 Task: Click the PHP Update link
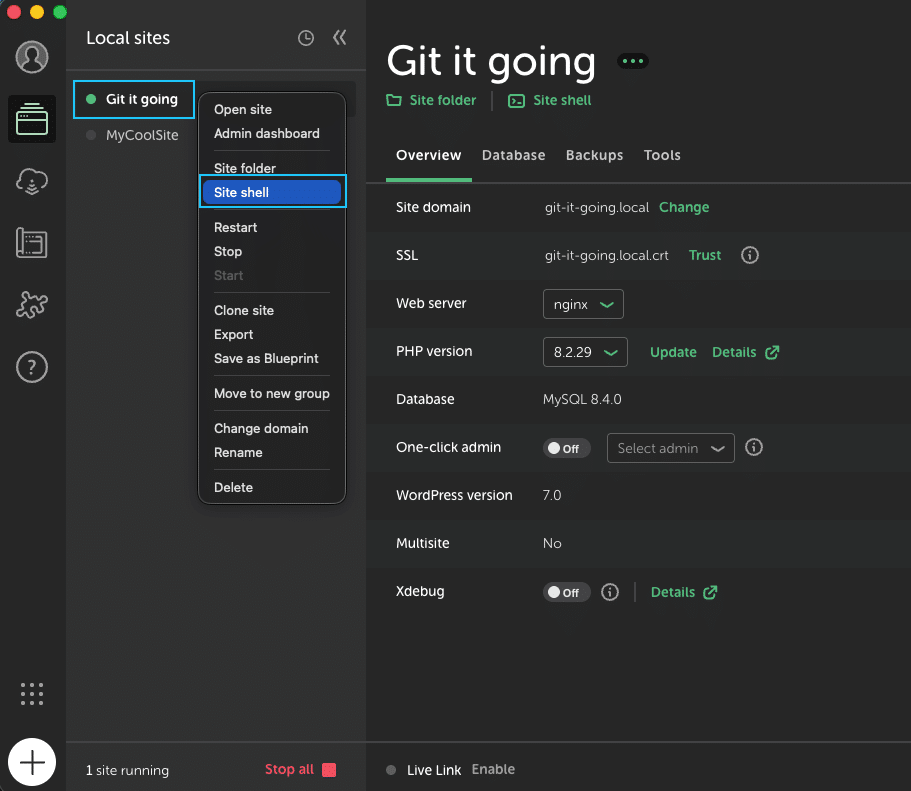click(673, 352)
